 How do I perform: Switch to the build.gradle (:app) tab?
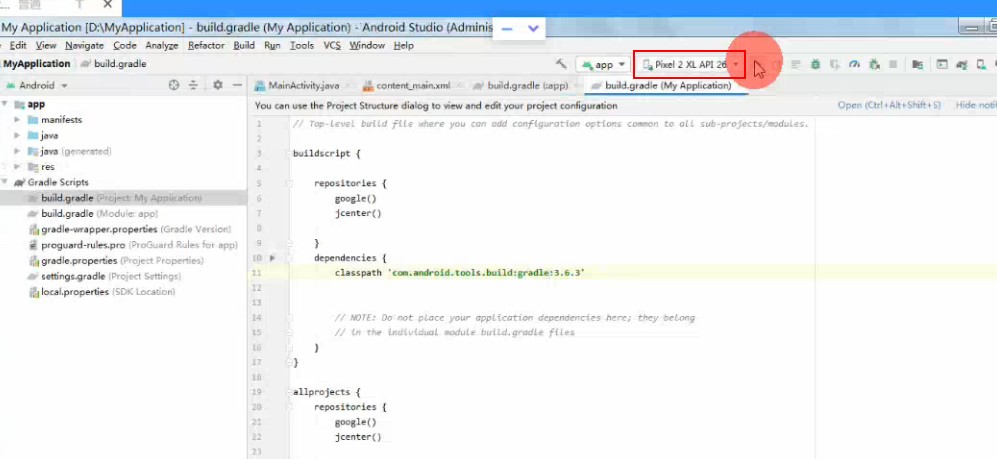coord(527,85)
